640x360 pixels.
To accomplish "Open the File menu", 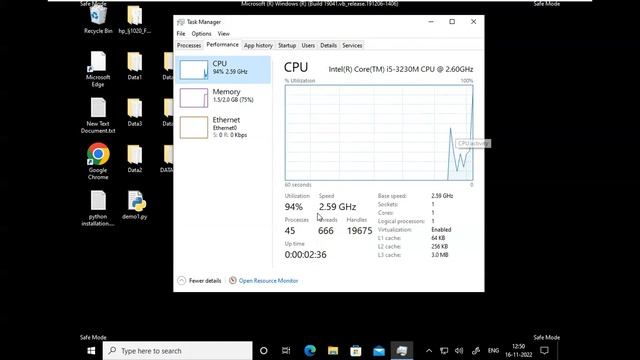I will coord(181,34).
